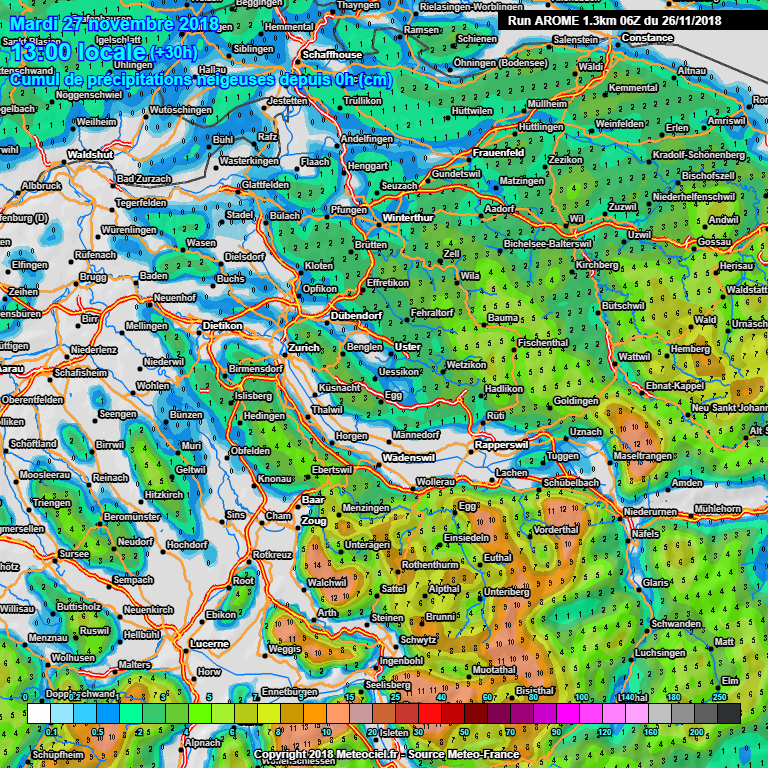768x768 pixels.
Task: Click the Glaris label
Action: point(655,583)
